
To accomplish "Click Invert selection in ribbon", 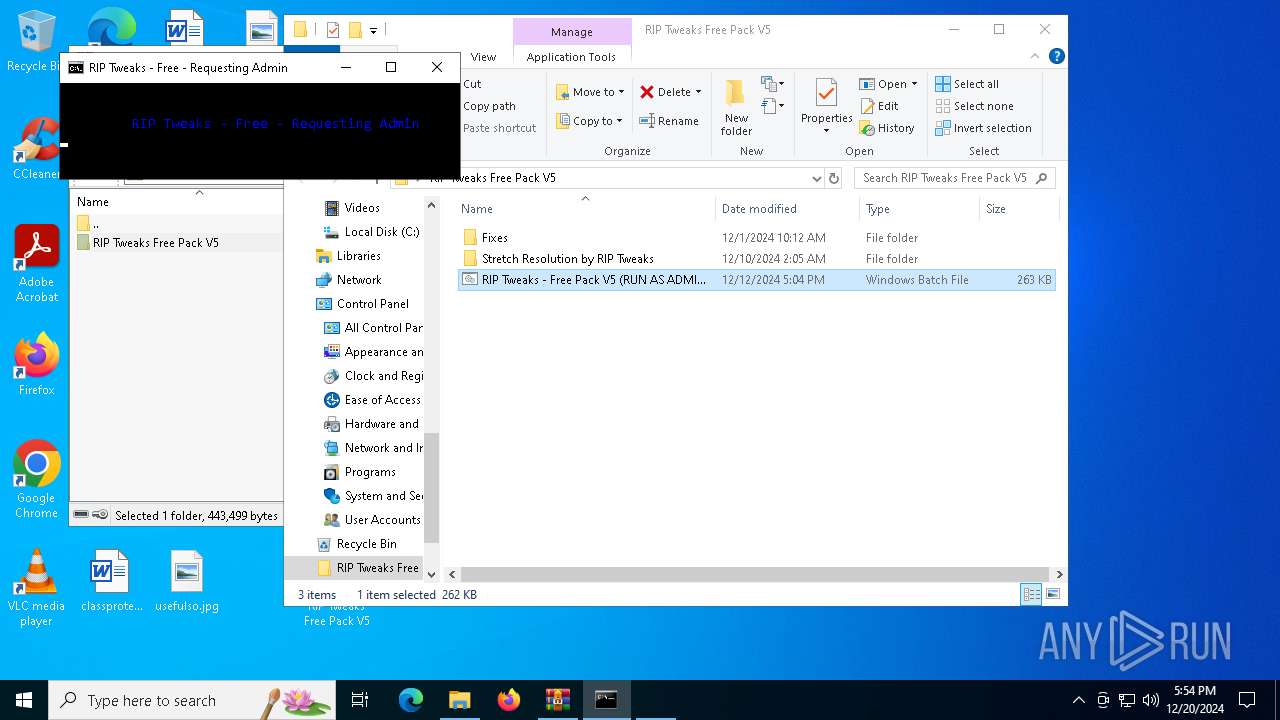I will [x=983, y=128].
